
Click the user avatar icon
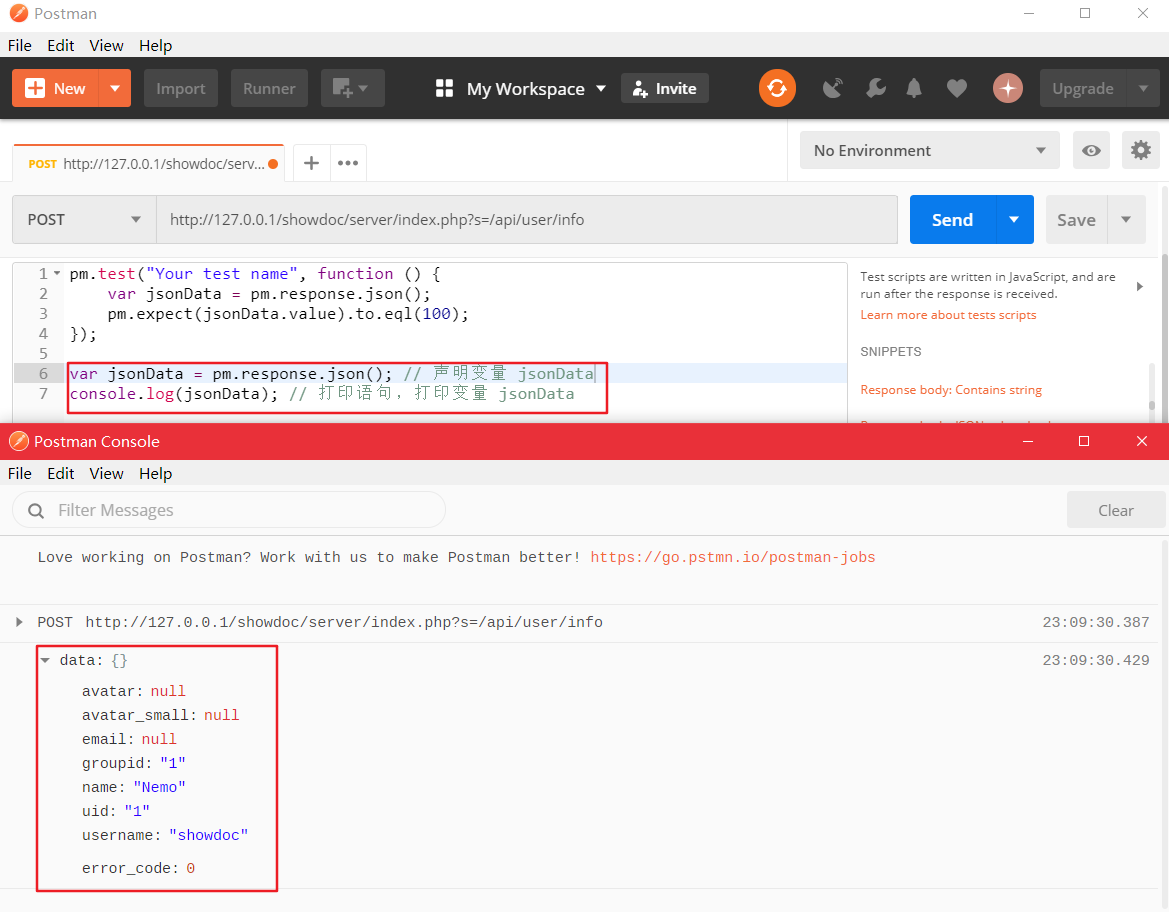[1008, 88]
